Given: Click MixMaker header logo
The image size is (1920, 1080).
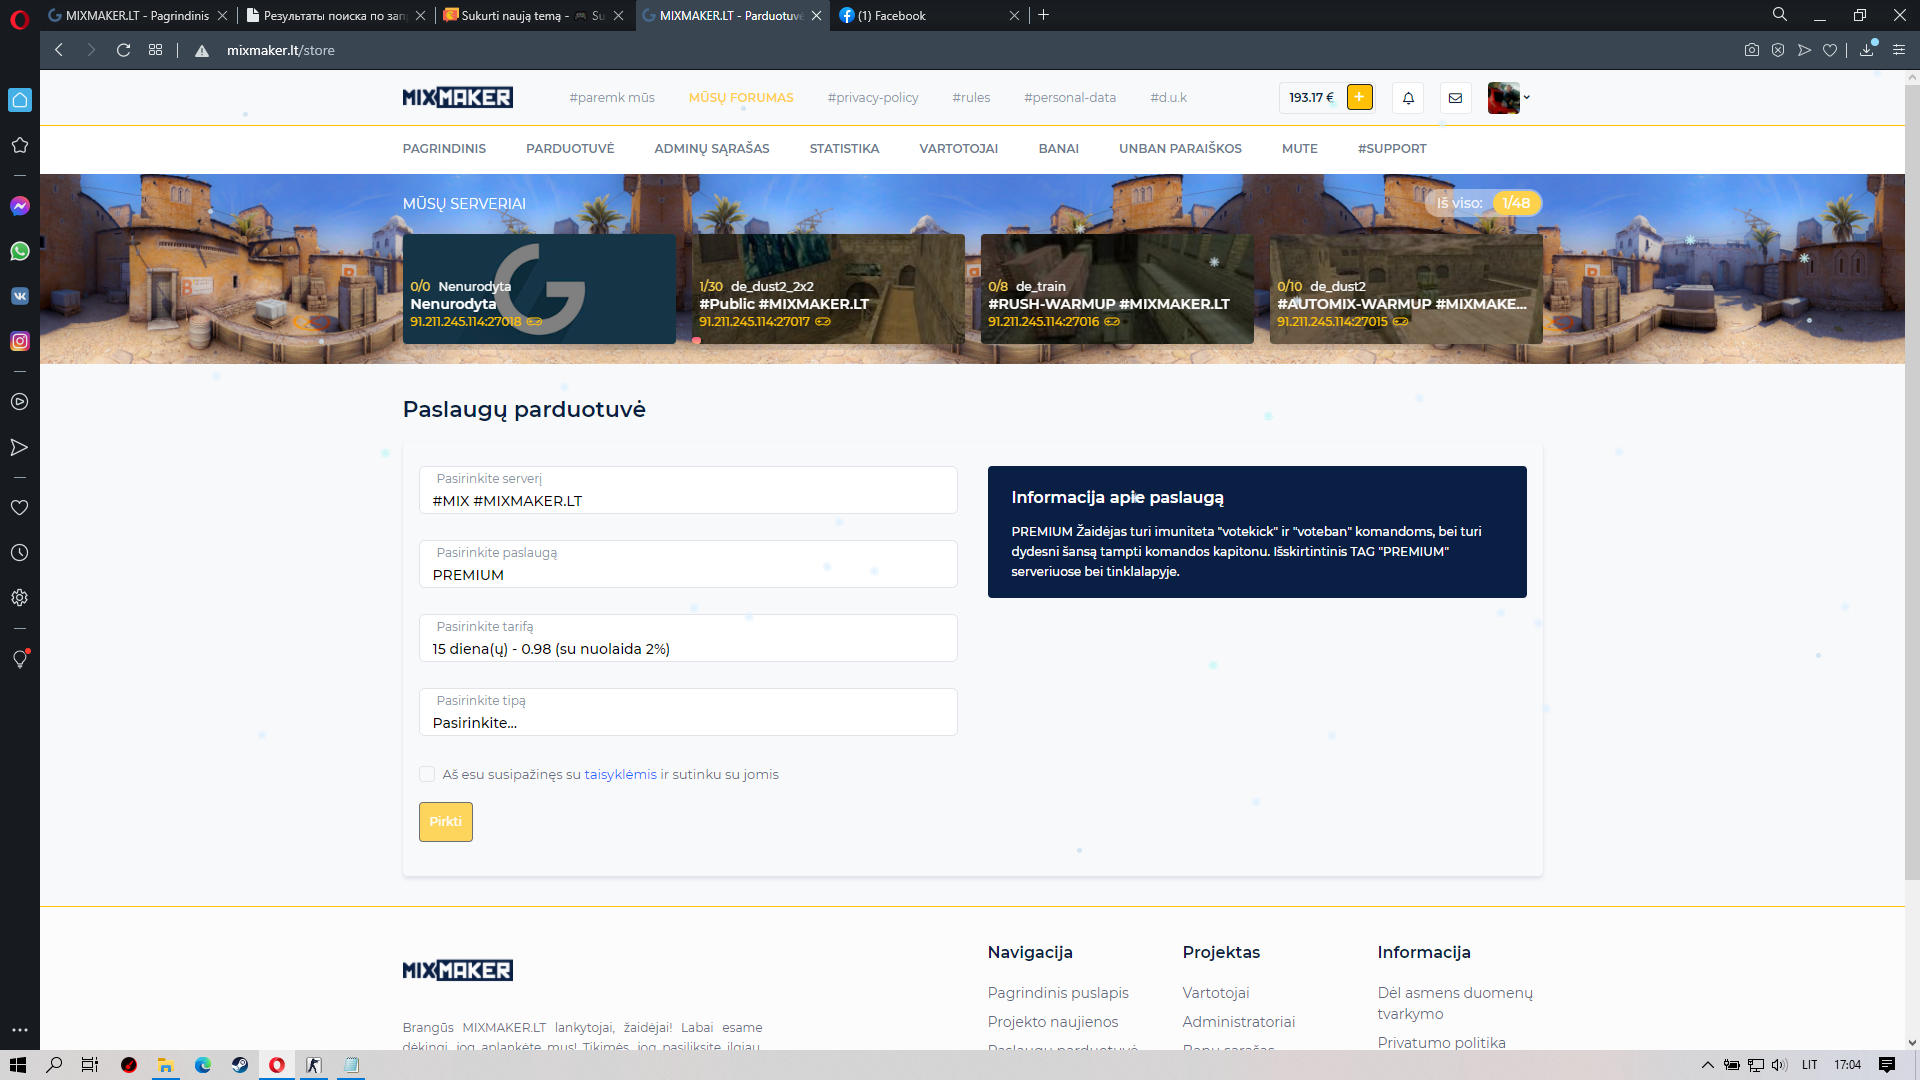Looking at the screenshot, I should point(457,98).
